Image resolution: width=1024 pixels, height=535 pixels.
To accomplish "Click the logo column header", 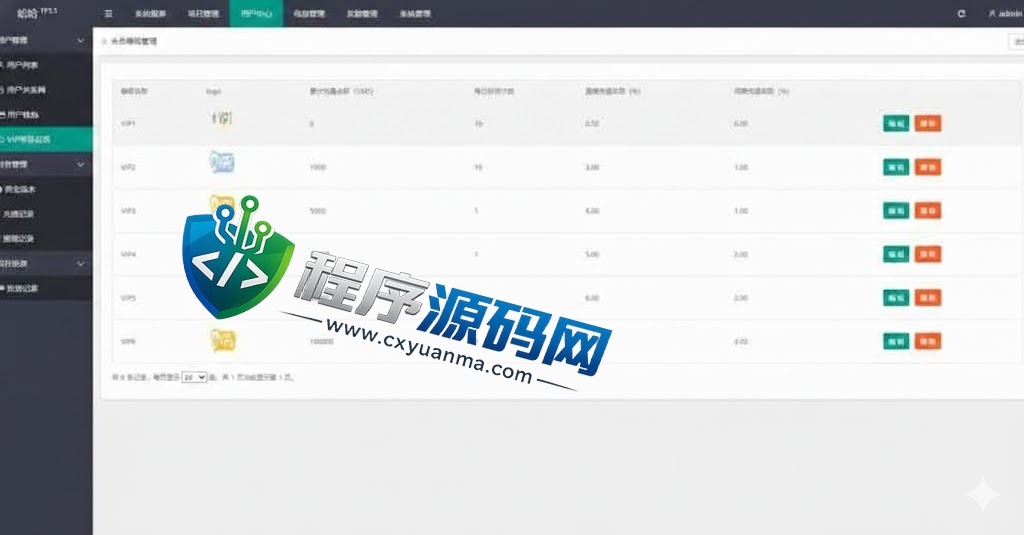I will pos(214,91).
